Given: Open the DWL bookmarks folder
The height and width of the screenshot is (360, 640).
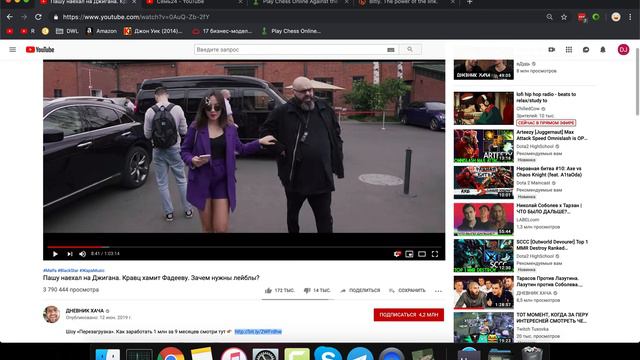Looking at the screenshot, I should (x=67, y=31).
